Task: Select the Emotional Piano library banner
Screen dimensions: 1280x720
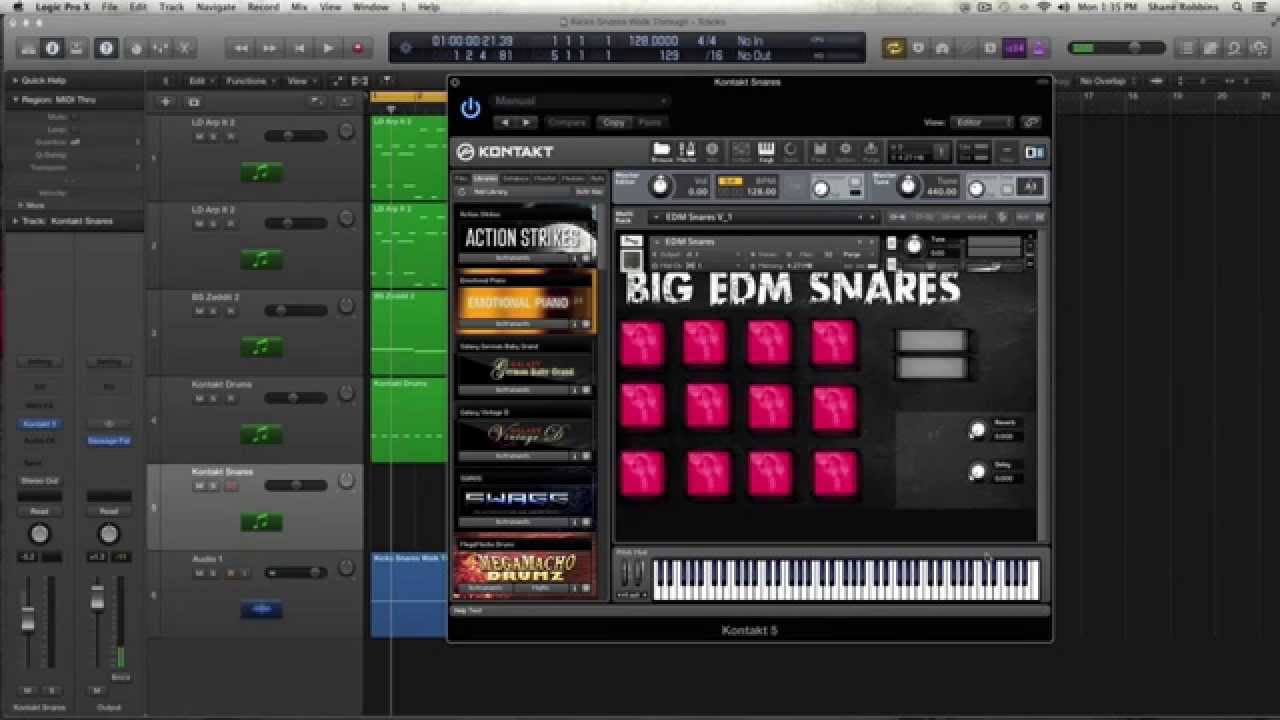Action: (525, 302)
